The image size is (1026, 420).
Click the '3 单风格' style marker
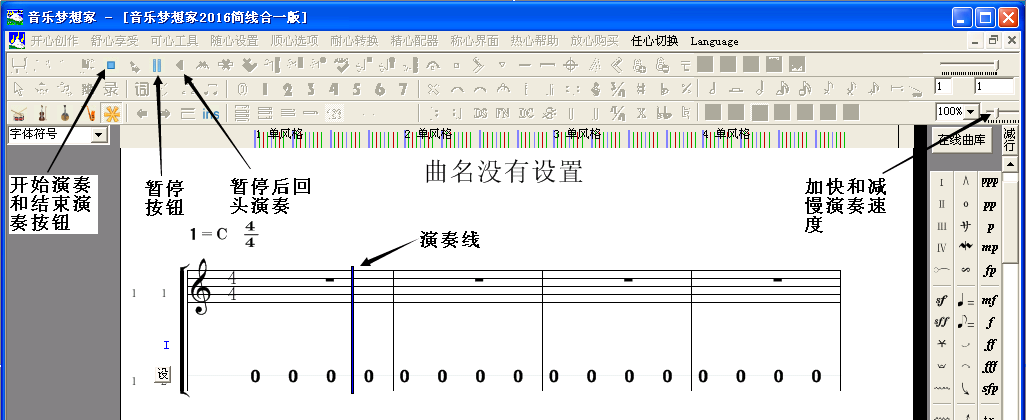pos(577,134)
